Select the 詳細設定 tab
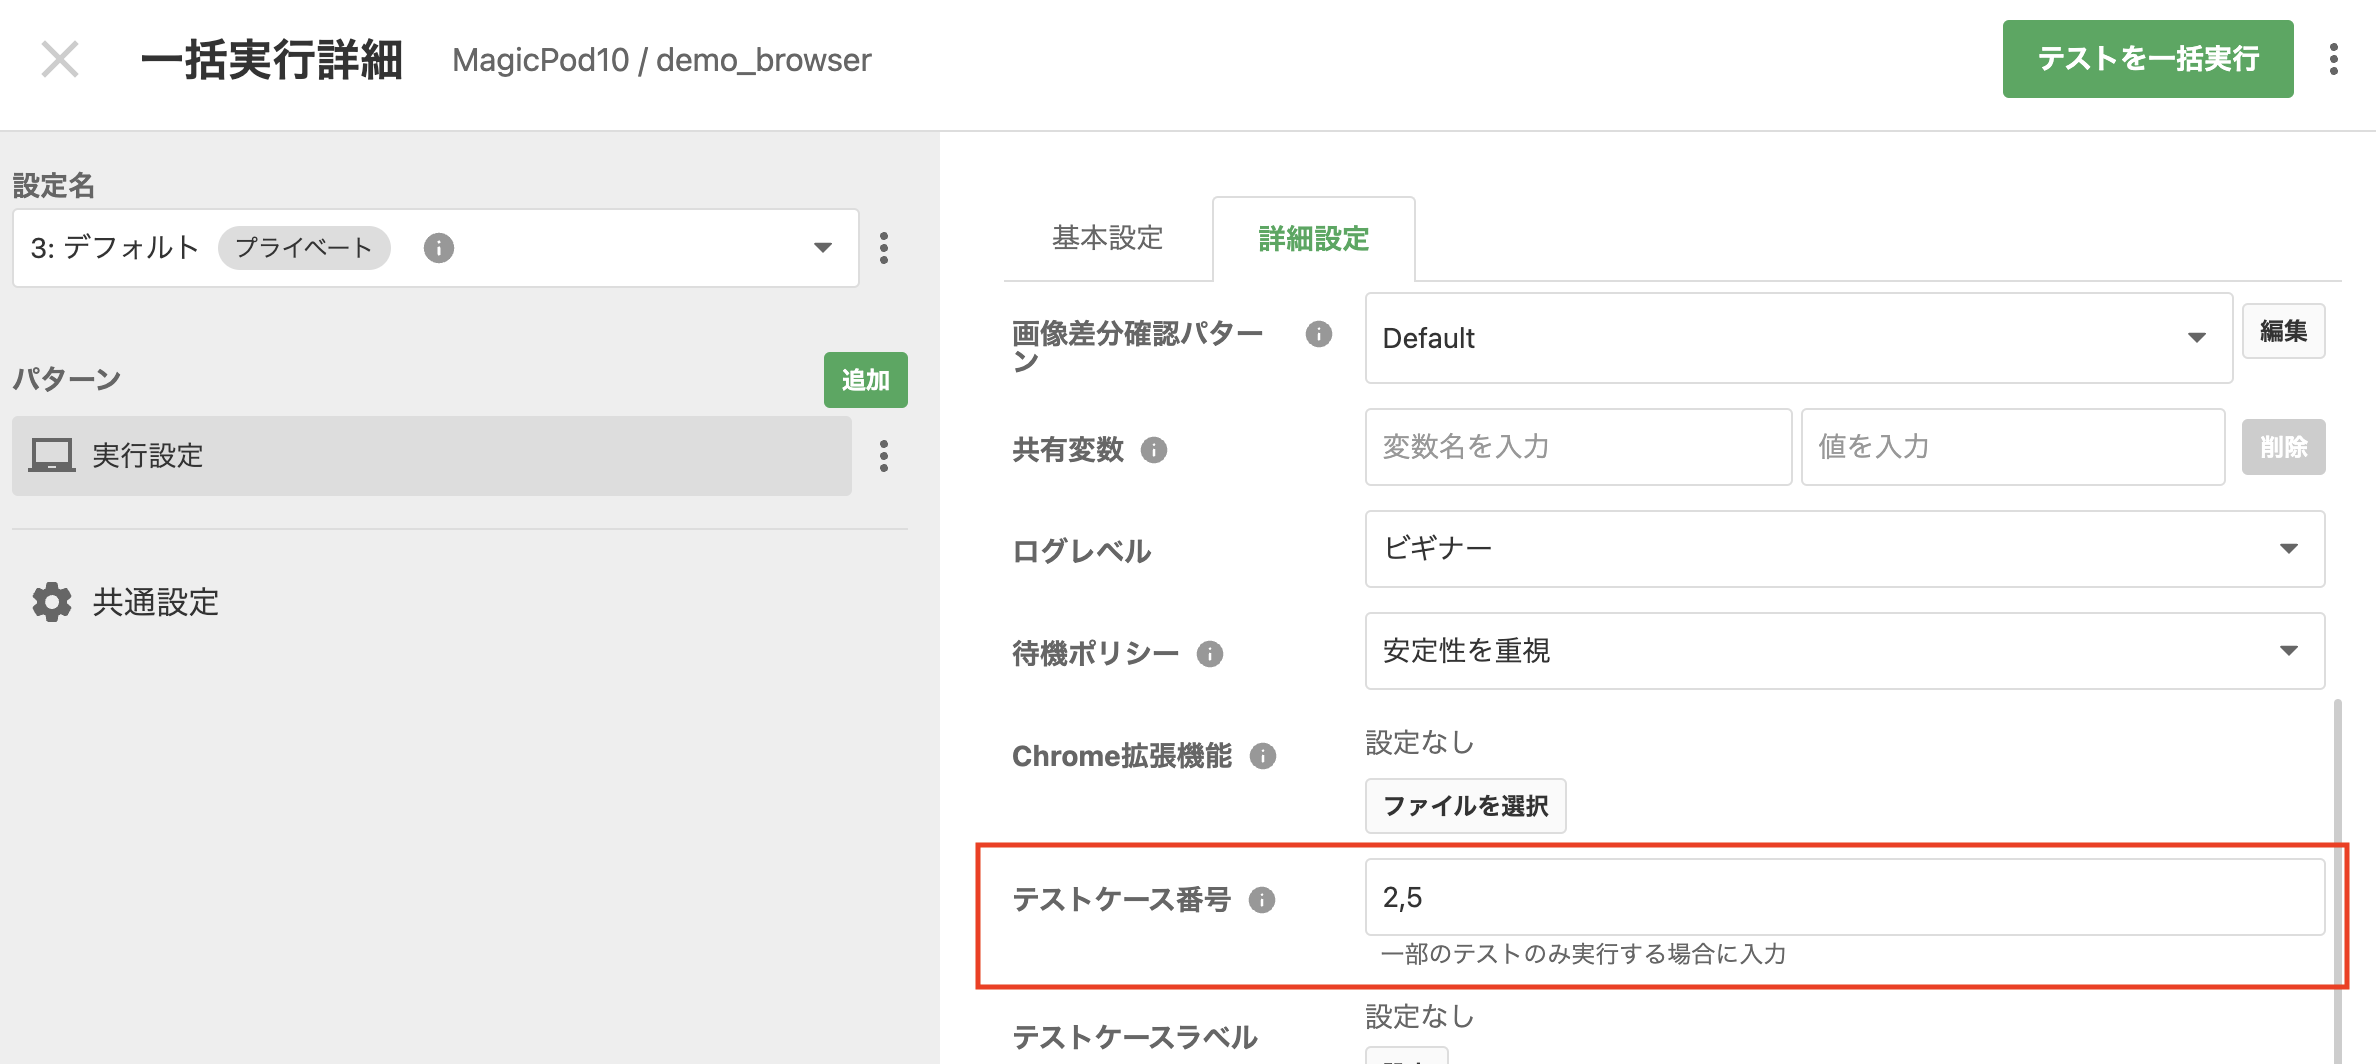2376x1064 pixels. coord(1313,239)
